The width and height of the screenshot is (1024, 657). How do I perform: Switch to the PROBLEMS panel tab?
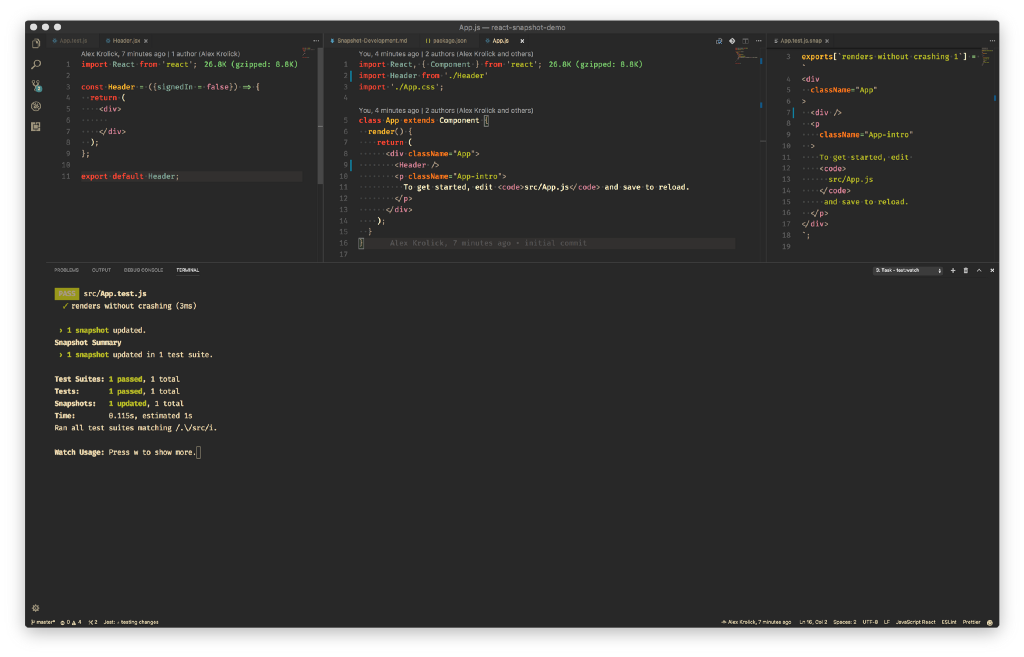67,270
